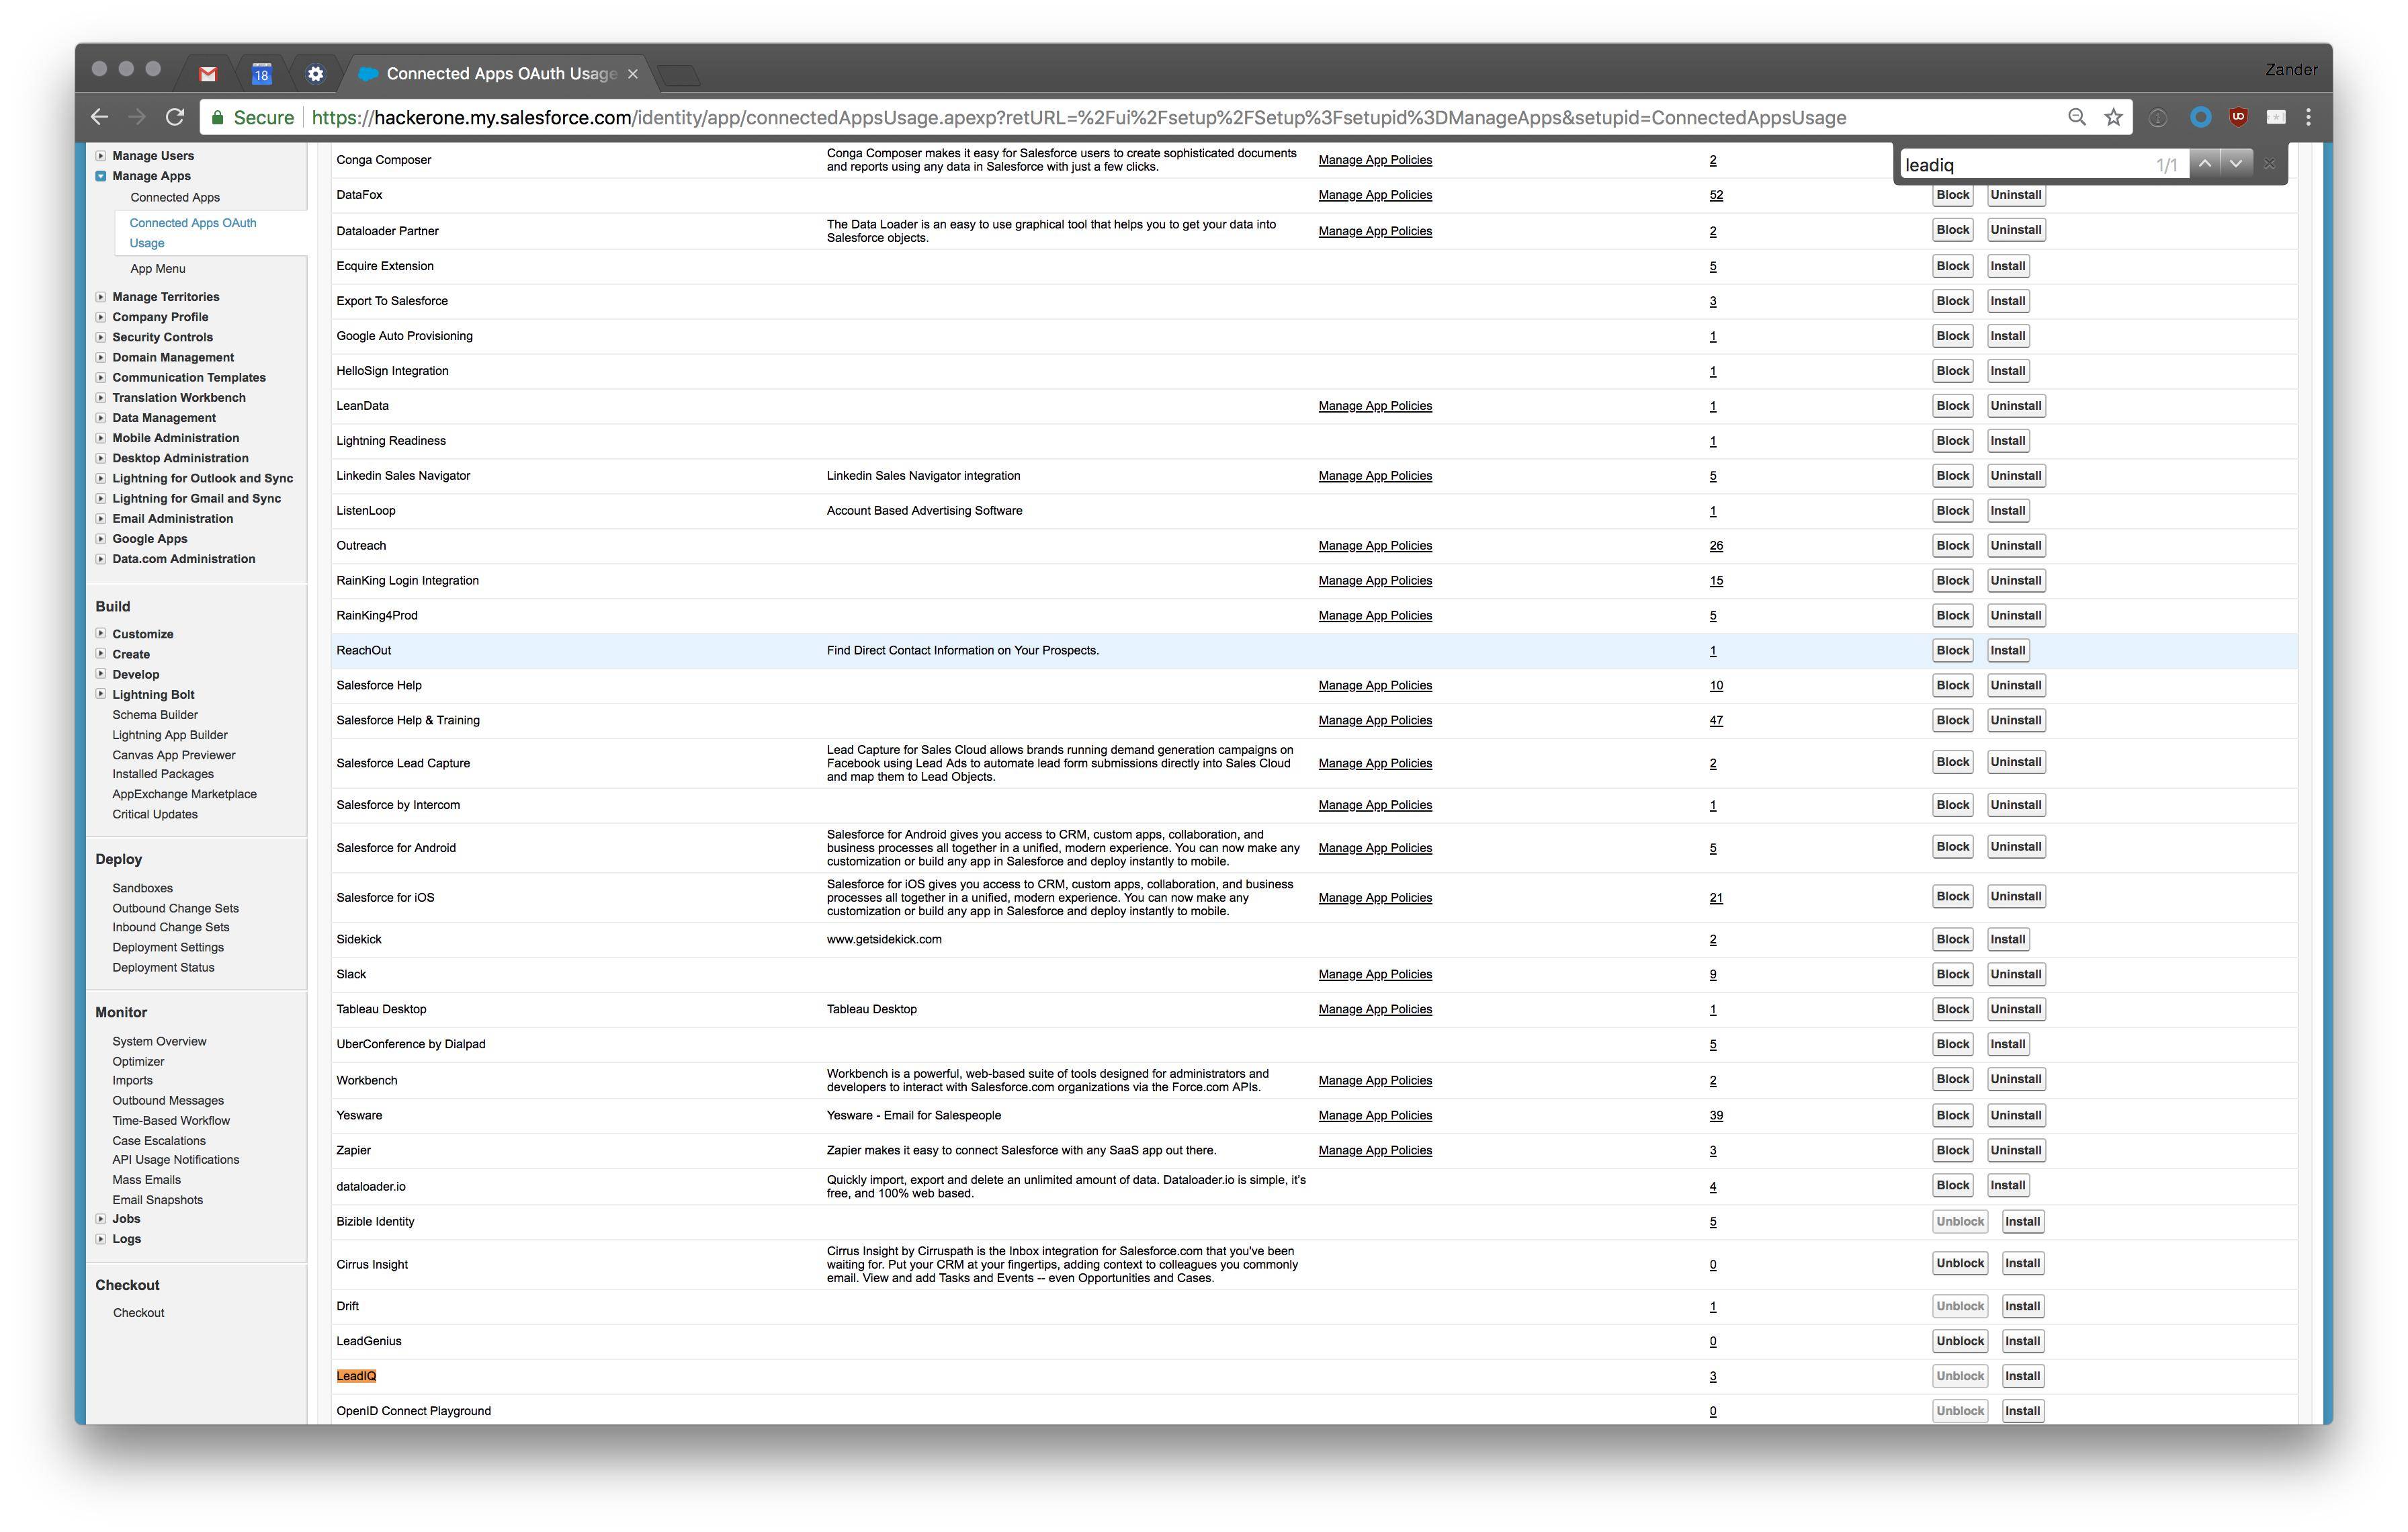2408x1532 pixels.
Task: Expand Manage Territories tree node
Action: tap(101, 297)
